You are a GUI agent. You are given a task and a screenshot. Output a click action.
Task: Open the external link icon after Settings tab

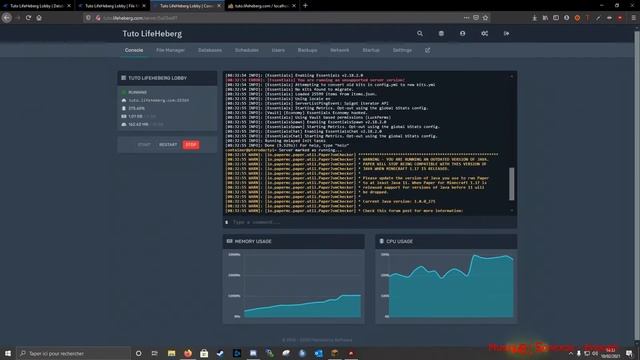pyautogui.click(x=427, y=50)
